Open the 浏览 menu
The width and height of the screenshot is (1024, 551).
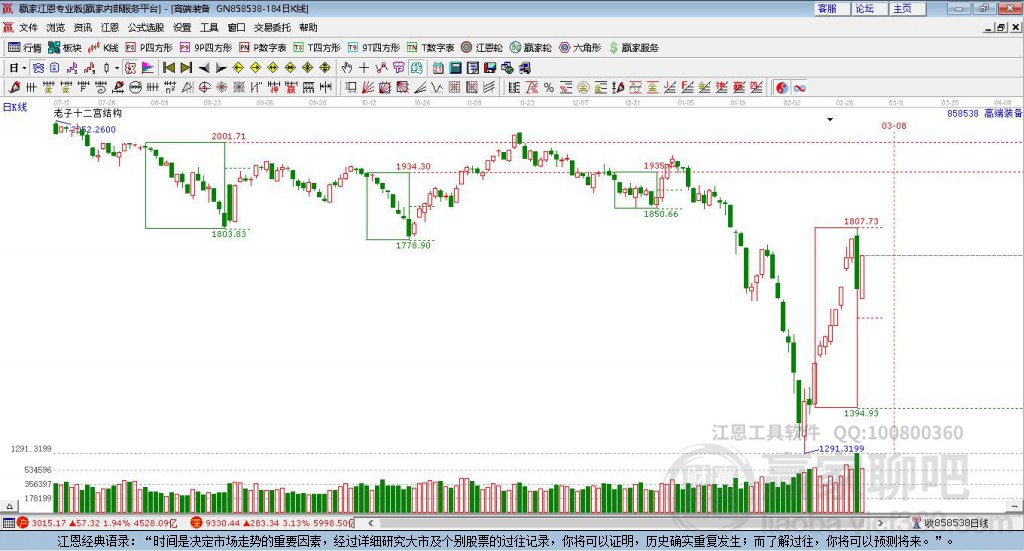pyautogui.click(x=56, y=27)
